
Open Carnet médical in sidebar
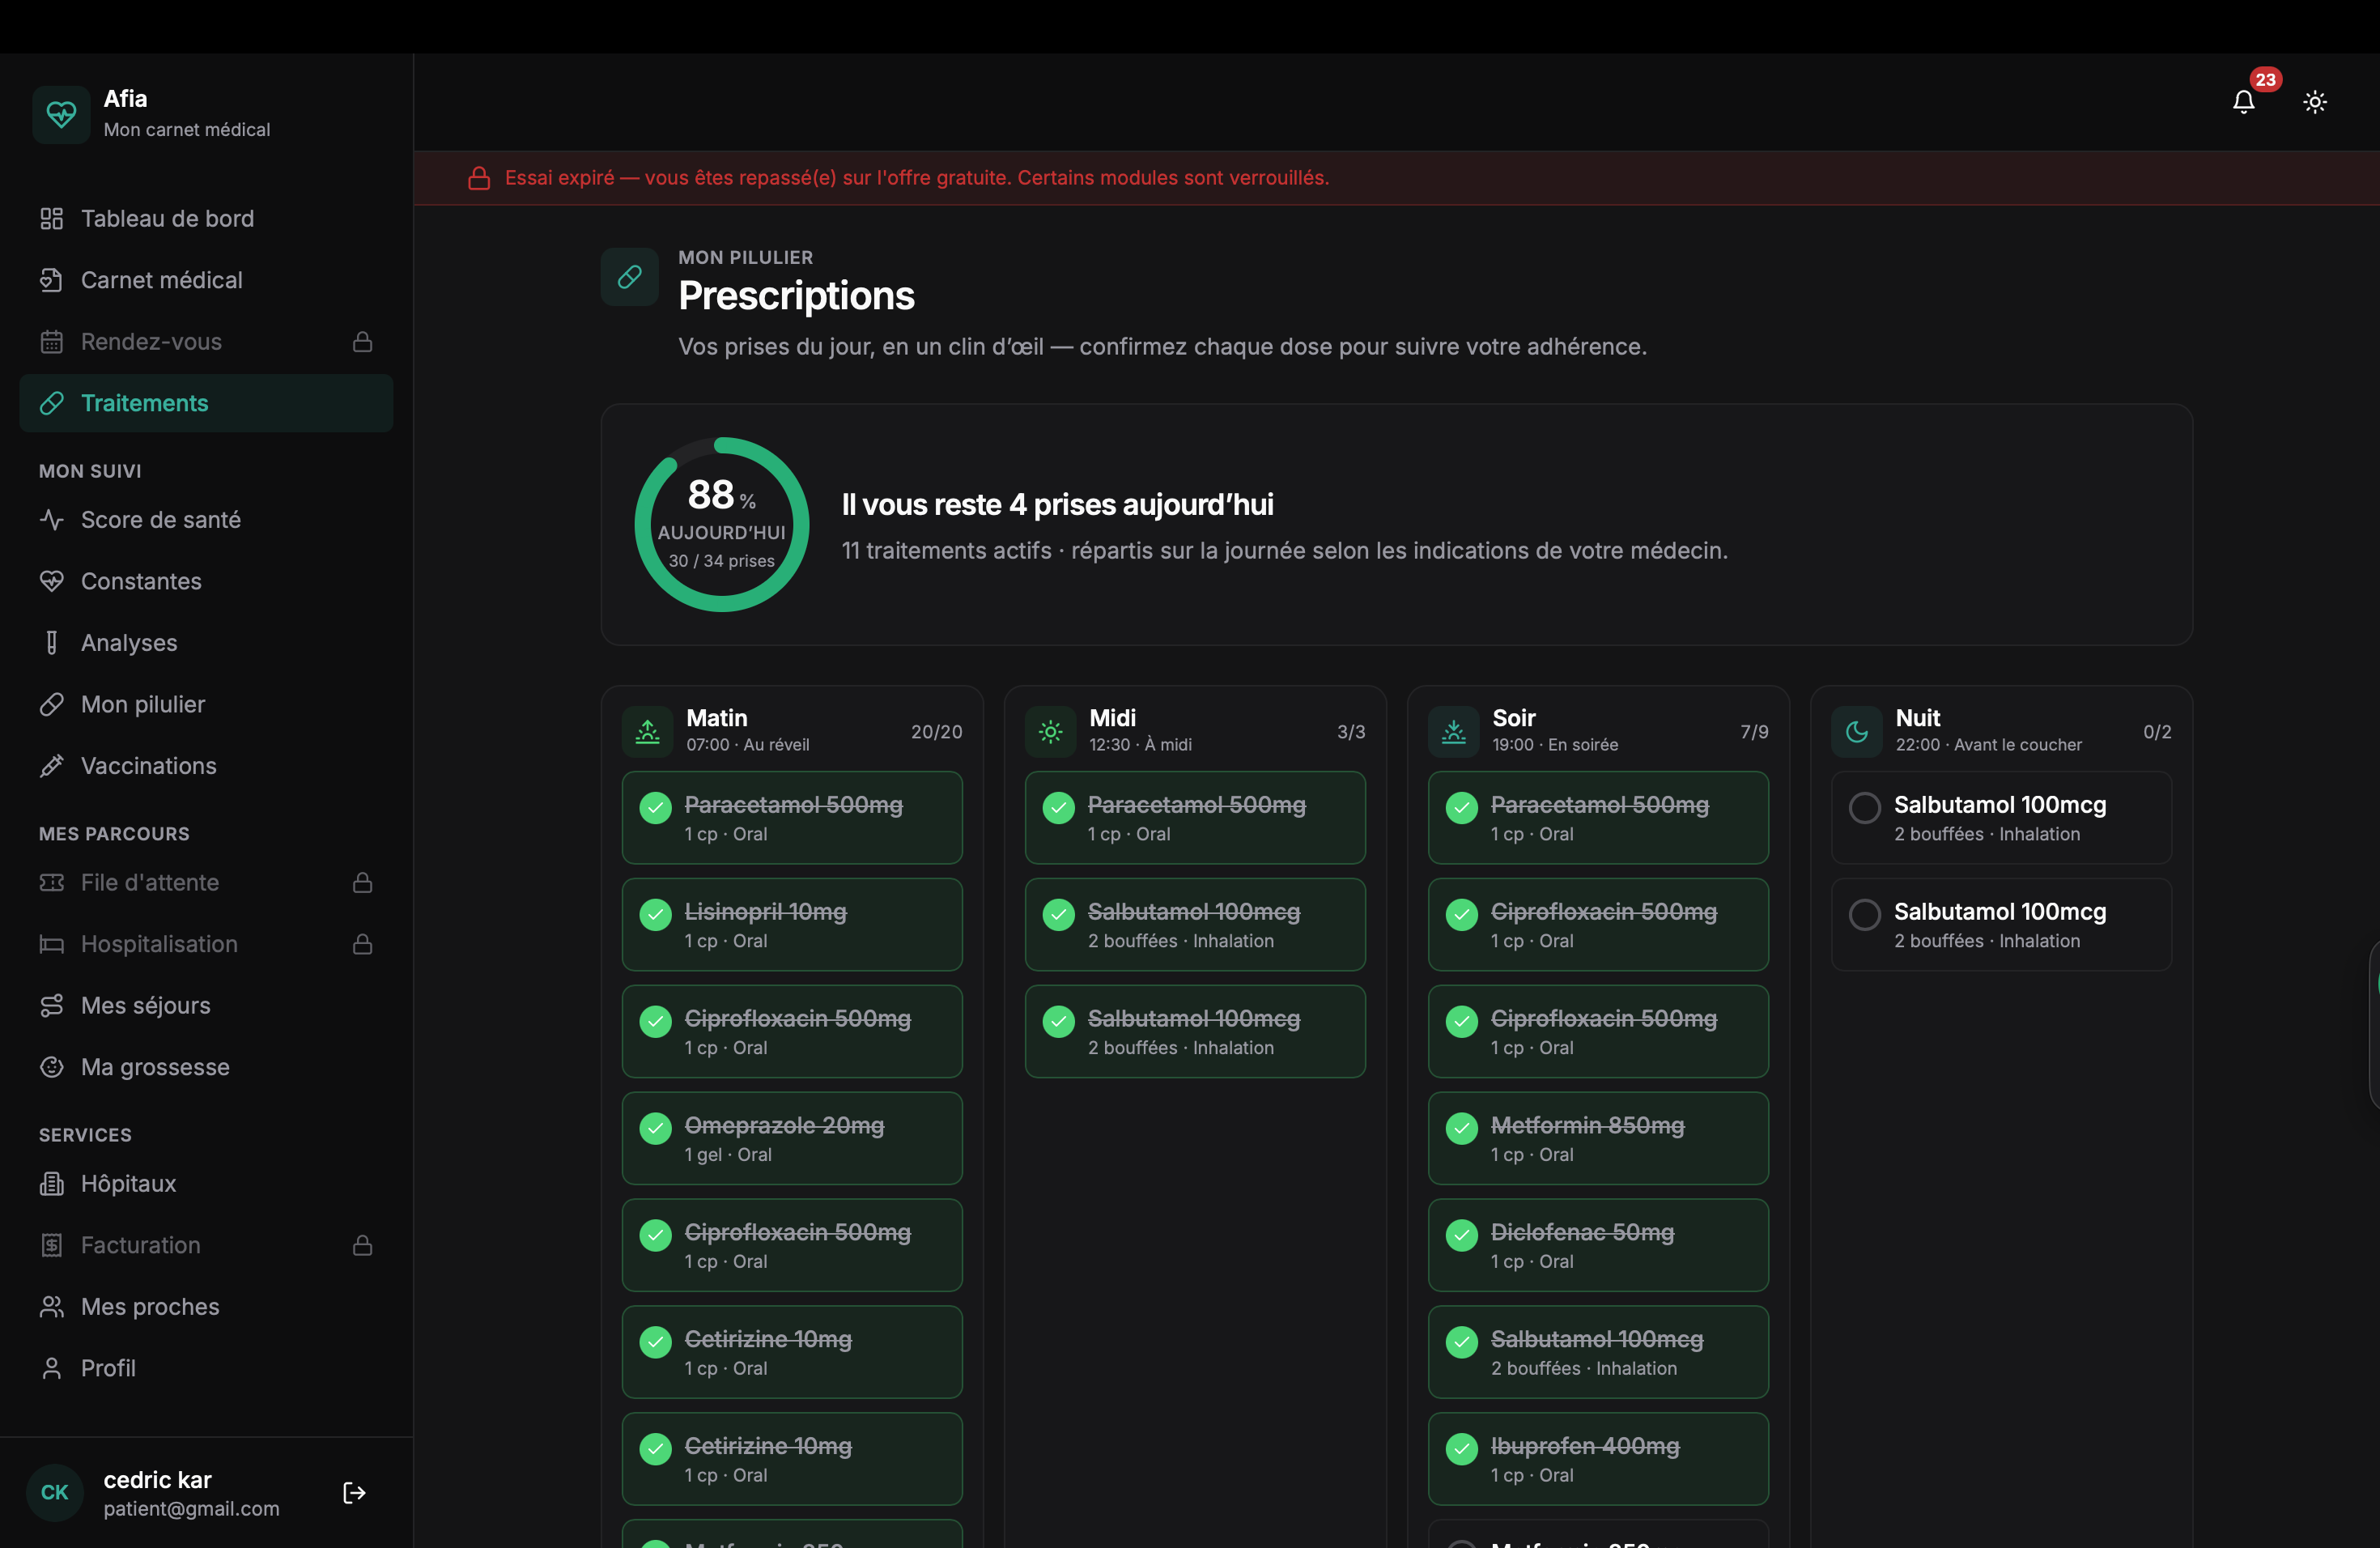coord(206,280)
